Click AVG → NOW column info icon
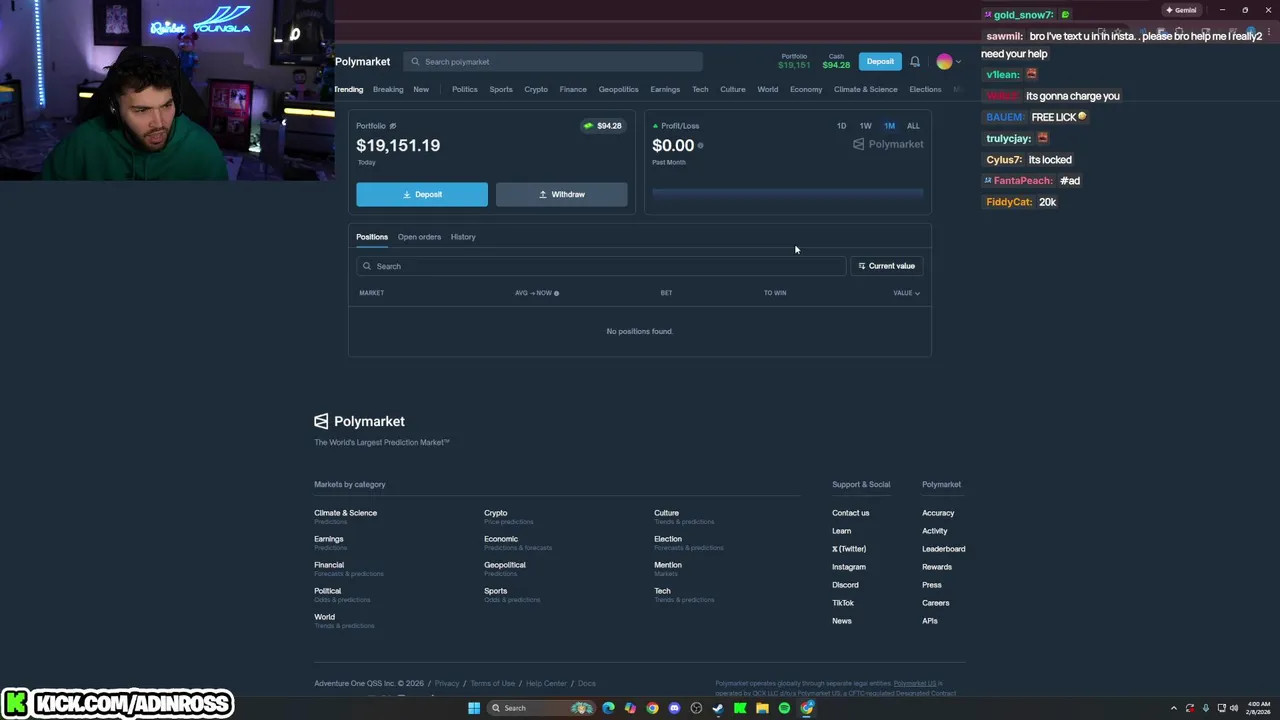 tap(556, 293)
